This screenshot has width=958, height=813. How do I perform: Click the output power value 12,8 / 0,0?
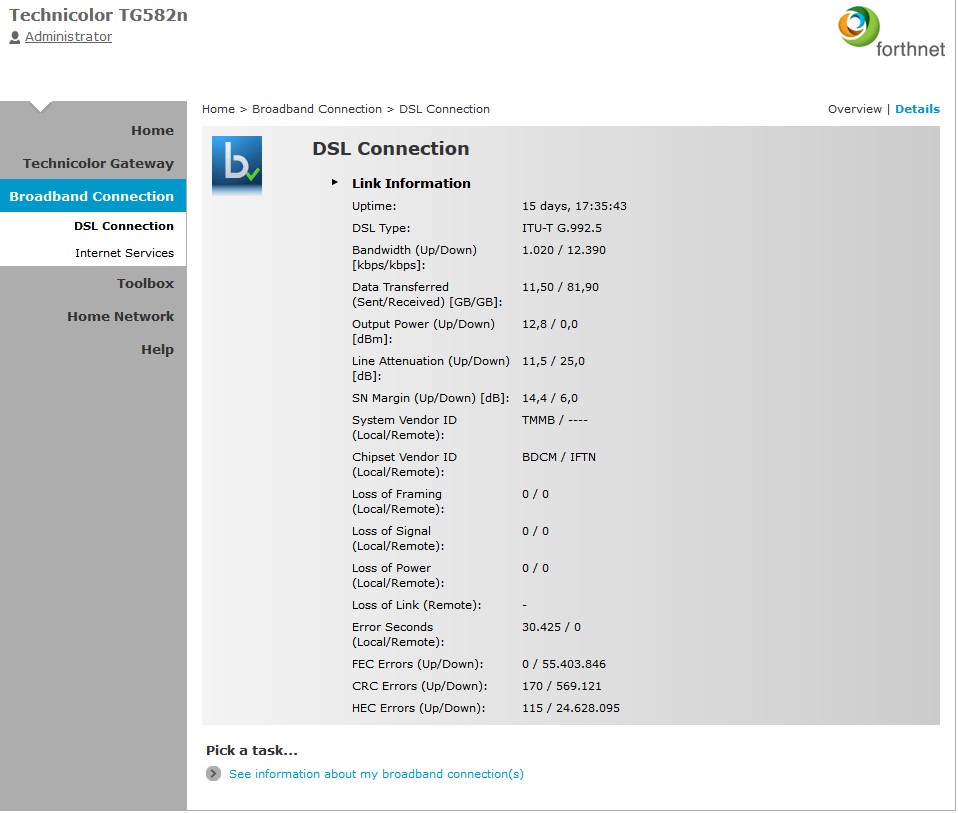pos(550,324)
